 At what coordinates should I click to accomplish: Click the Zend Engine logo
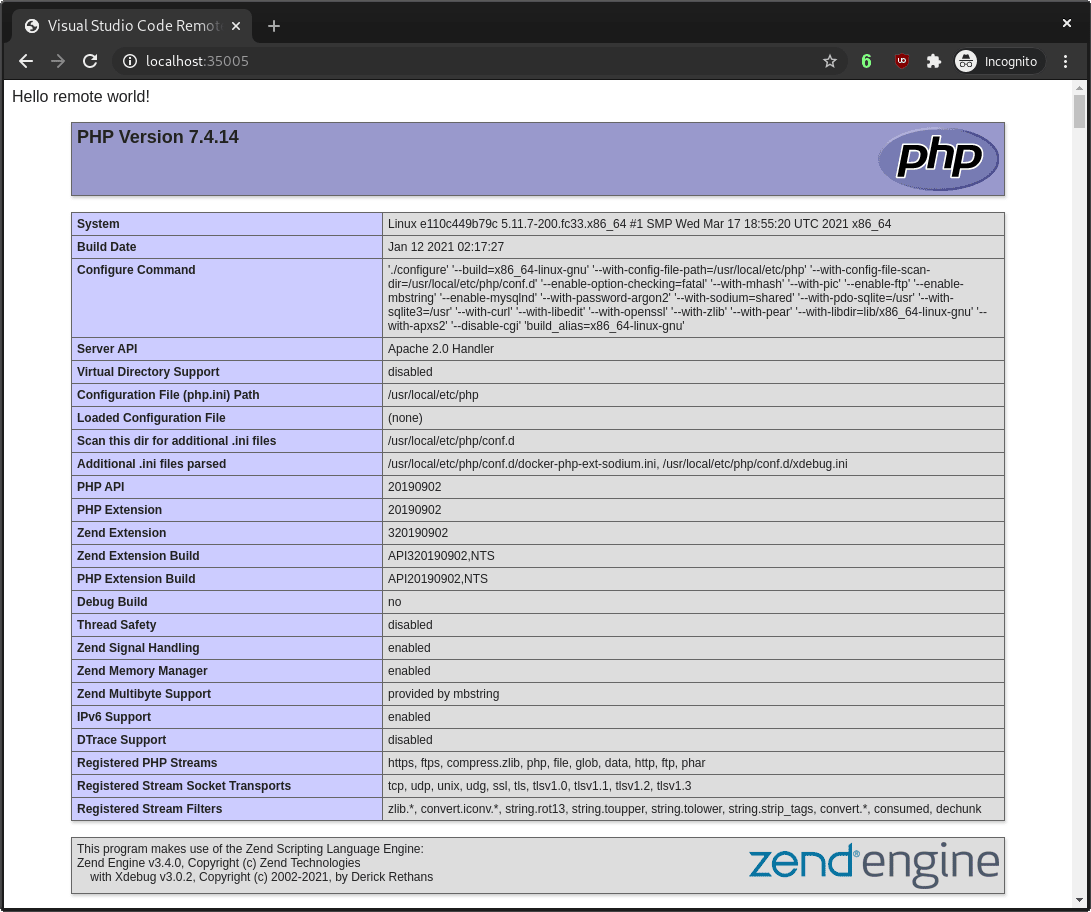873,862
